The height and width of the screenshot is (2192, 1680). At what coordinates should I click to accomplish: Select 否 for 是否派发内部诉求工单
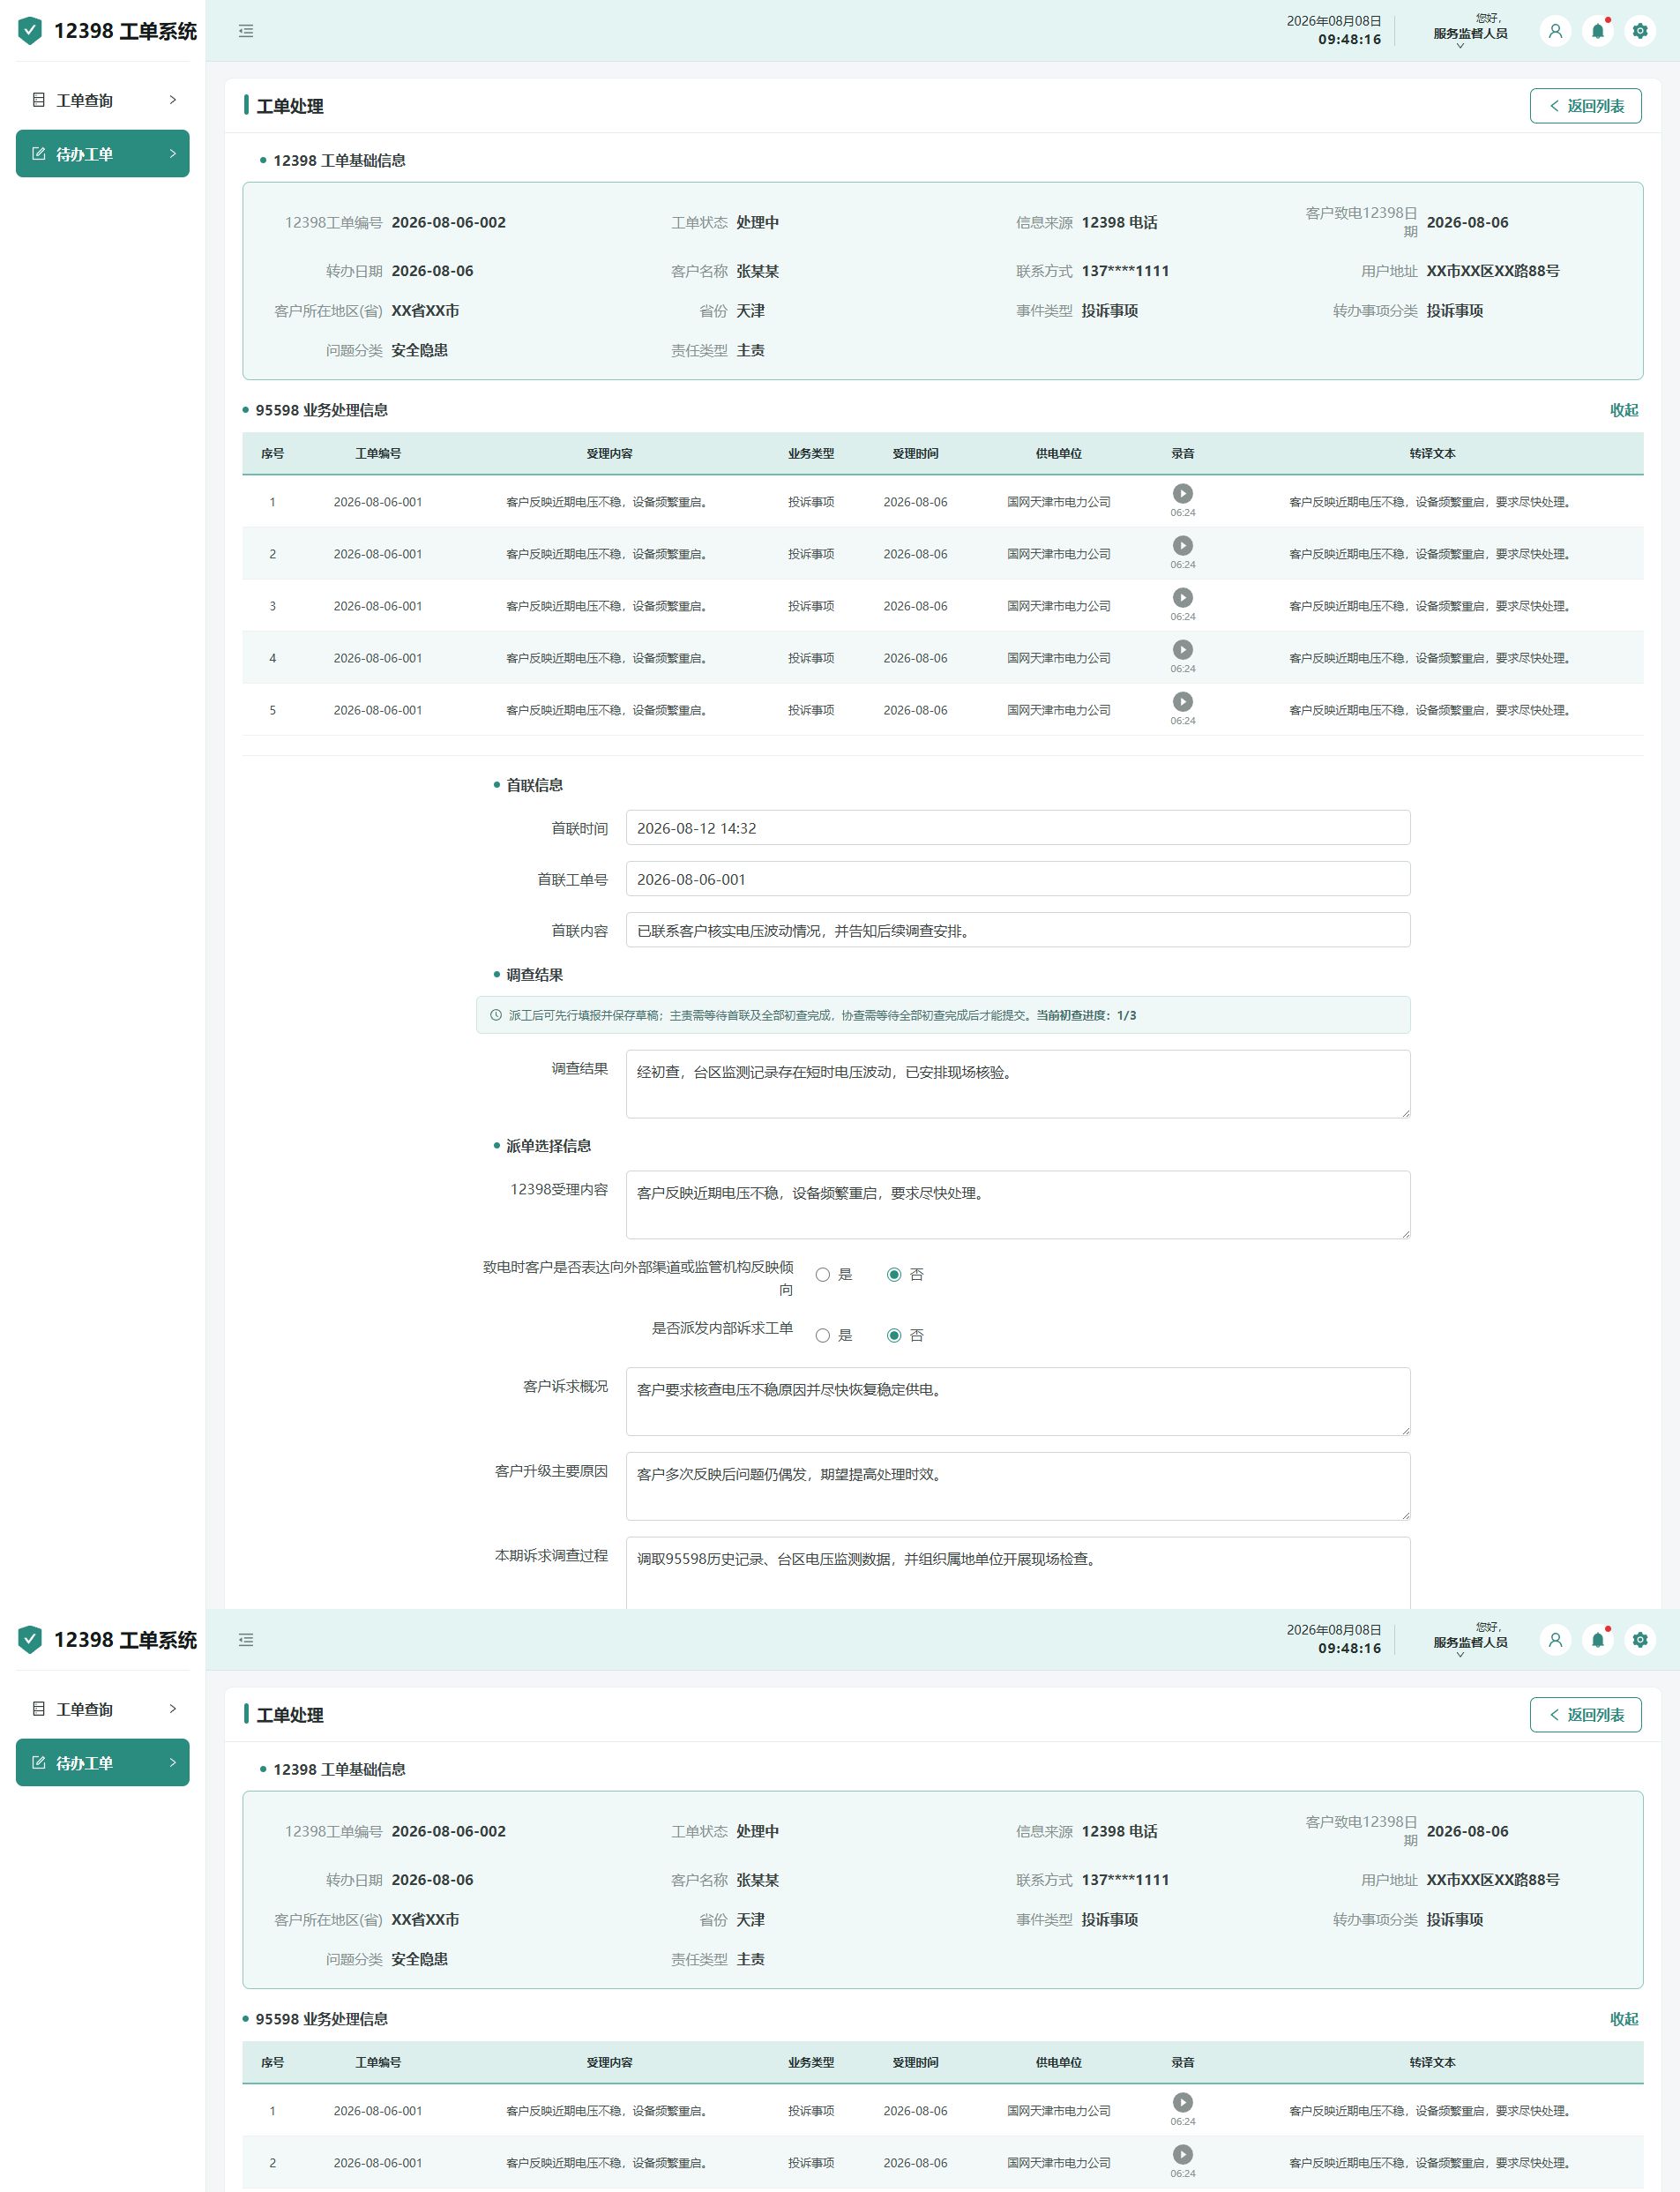894,1336
